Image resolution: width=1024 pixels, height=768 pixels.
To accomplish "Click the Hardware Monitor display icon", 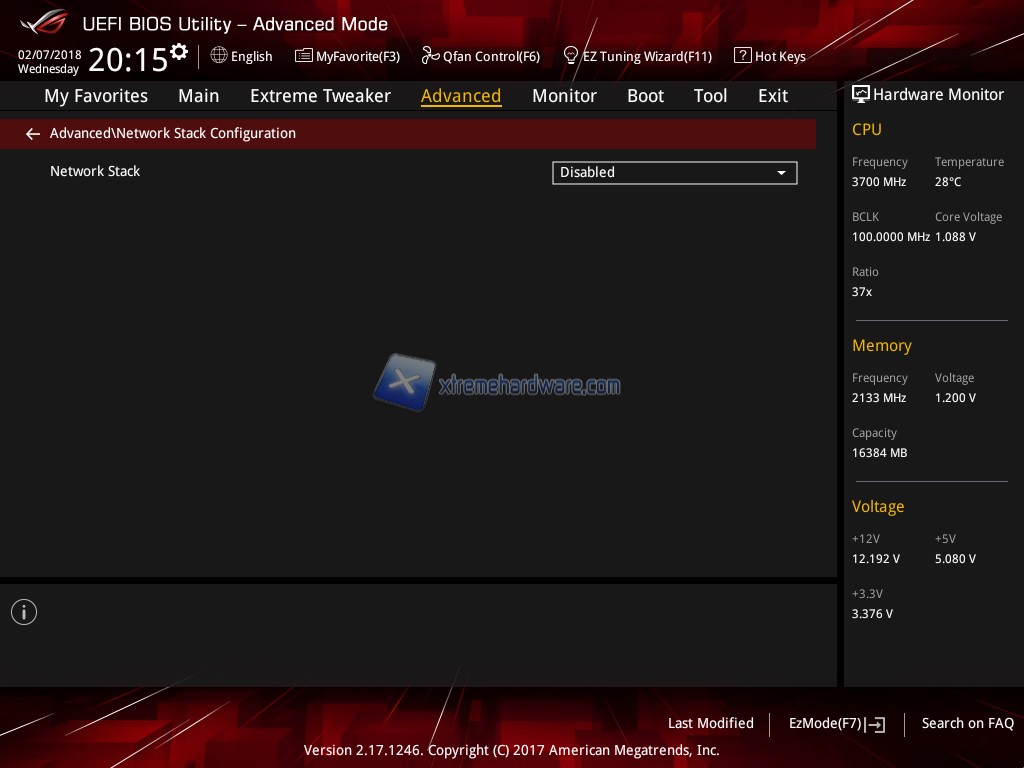I will (x=860, y=95).
